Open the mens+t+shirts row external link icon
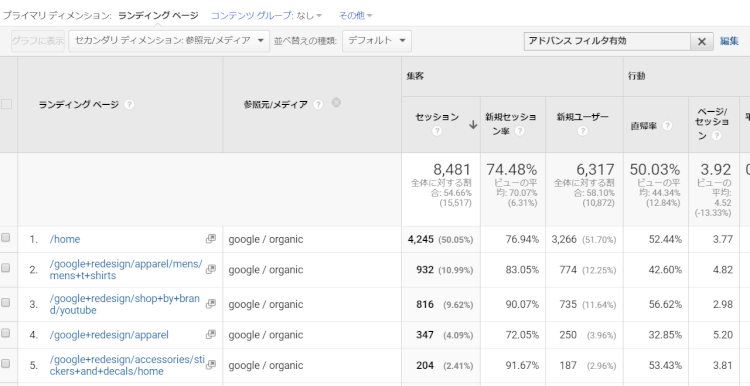 pos(210,269)
